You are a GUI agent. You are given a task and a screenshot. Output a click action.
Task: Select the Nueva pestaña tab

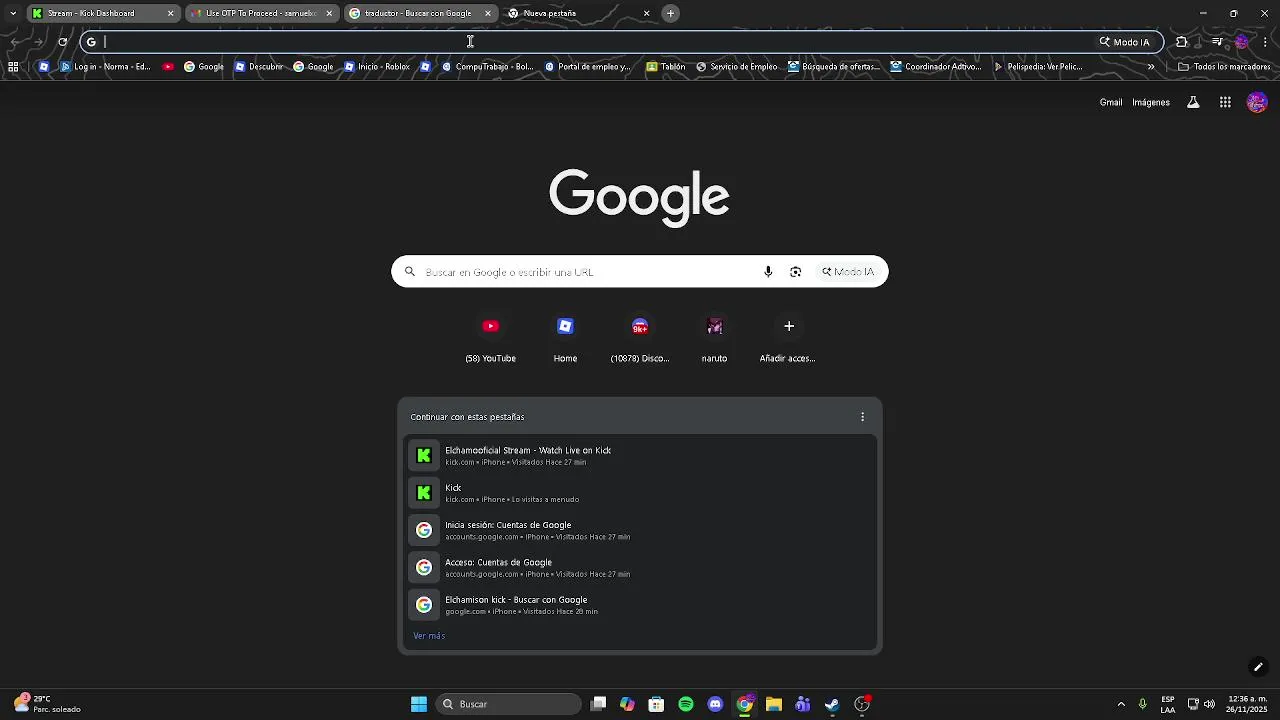[579, 13]
